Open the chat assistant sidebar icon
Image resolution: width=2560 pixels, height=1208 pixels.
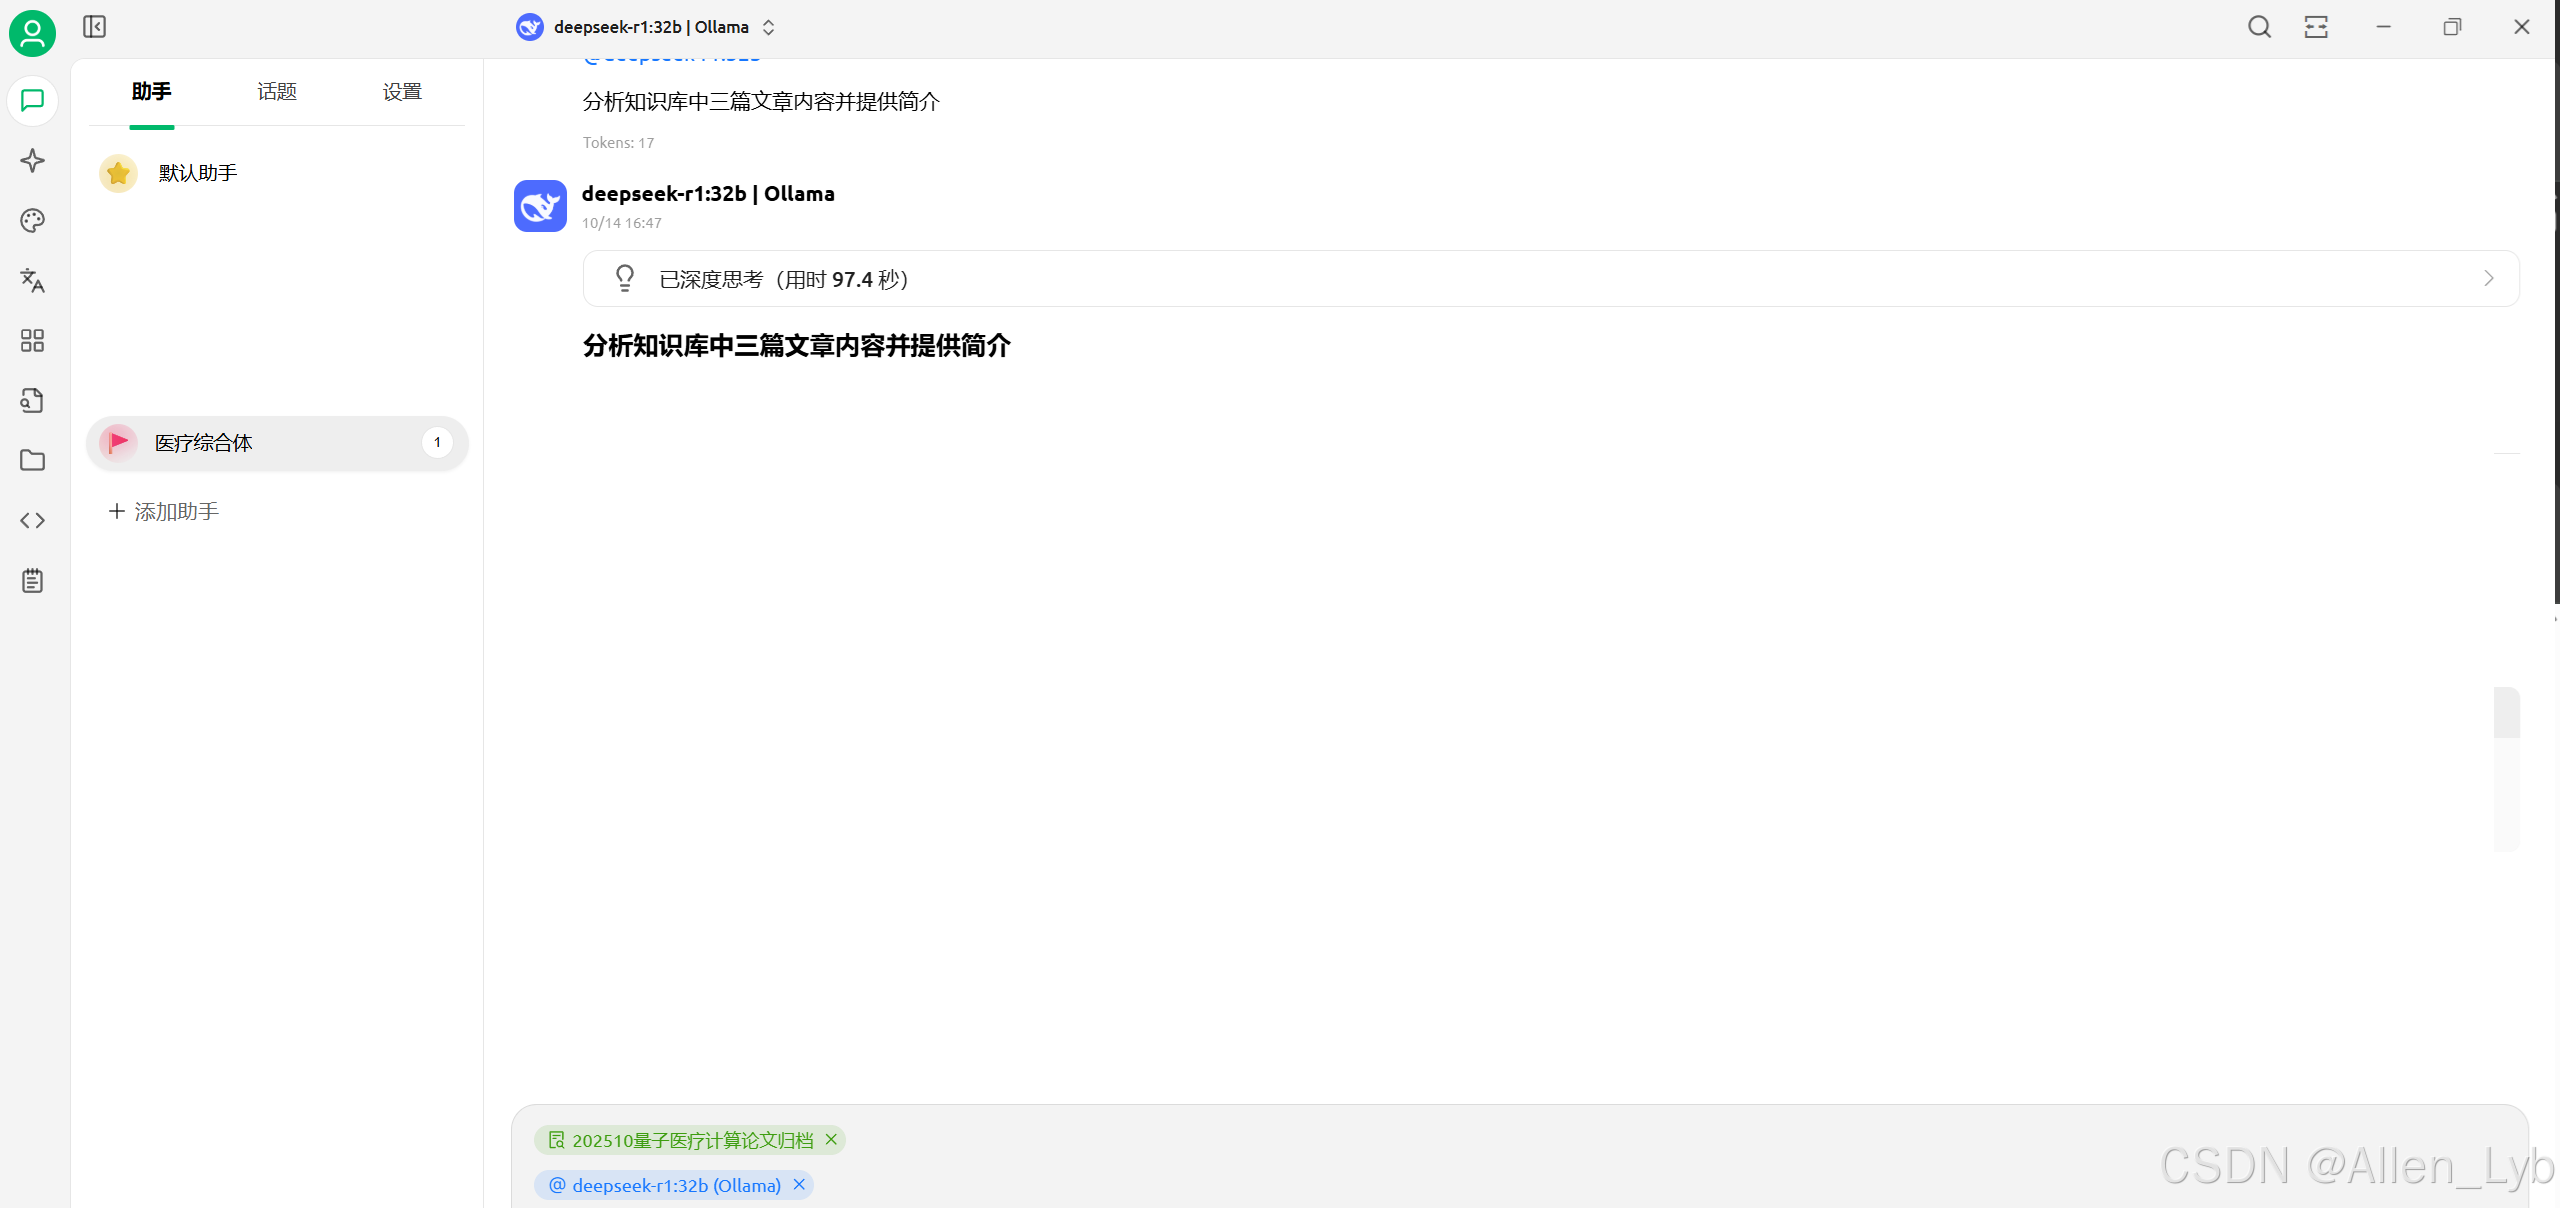pyautogui.click(x=32, y=101)
